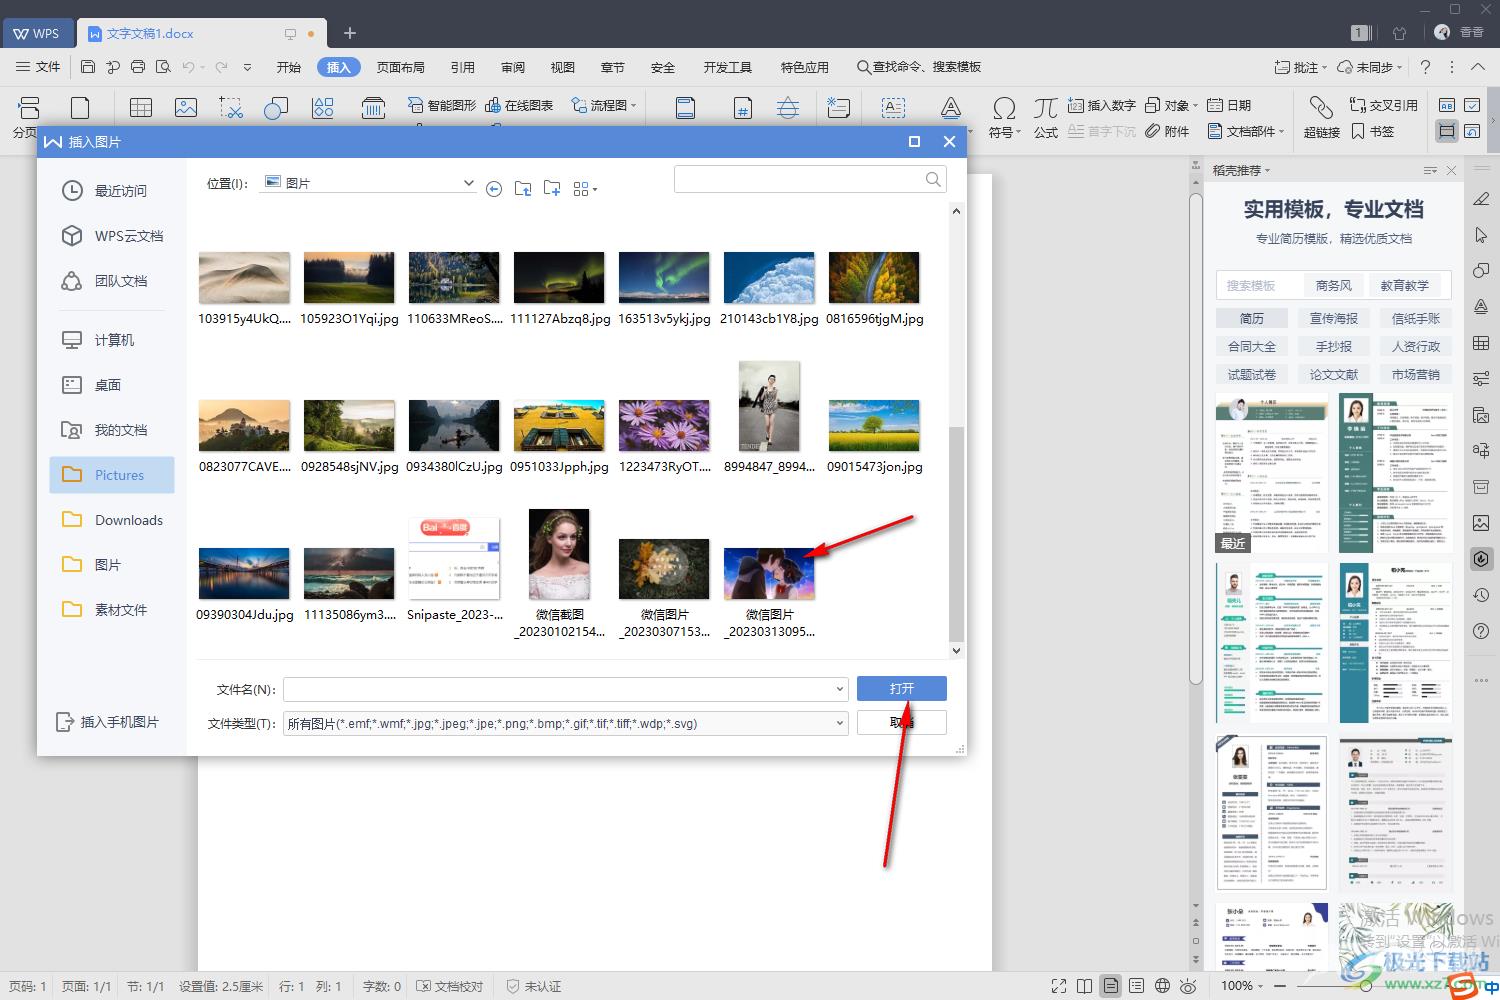The height and width of the screenshot is (1000, 1500).
Task: Open the Review ribbon tab
Action: (x=513, y=67)
